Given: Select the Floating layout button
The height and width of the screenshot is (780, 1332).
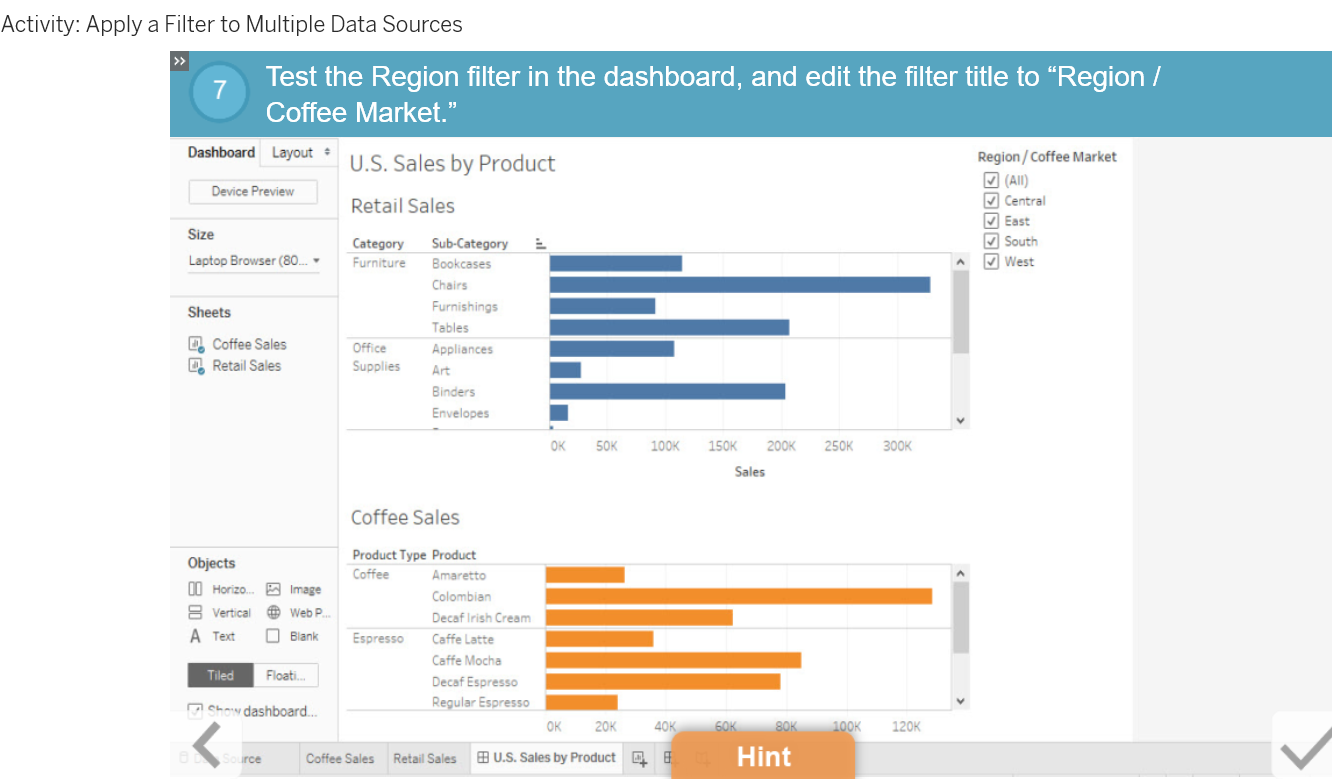Looking at the screenshot, I should 286,675.
